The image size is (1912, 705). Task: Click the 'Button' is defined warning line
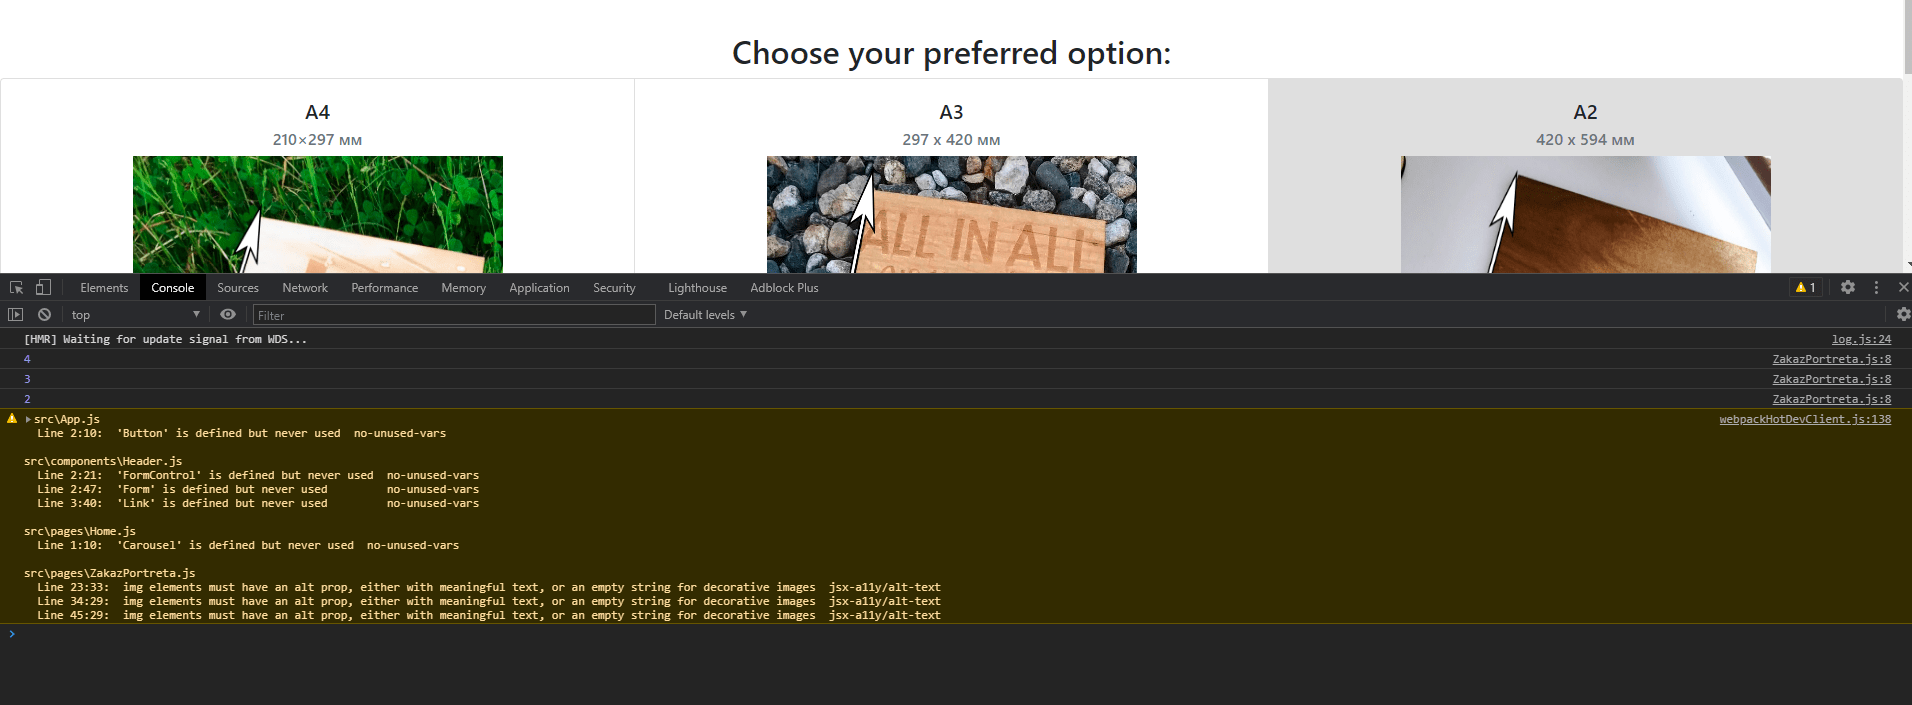tap(241, 433)
